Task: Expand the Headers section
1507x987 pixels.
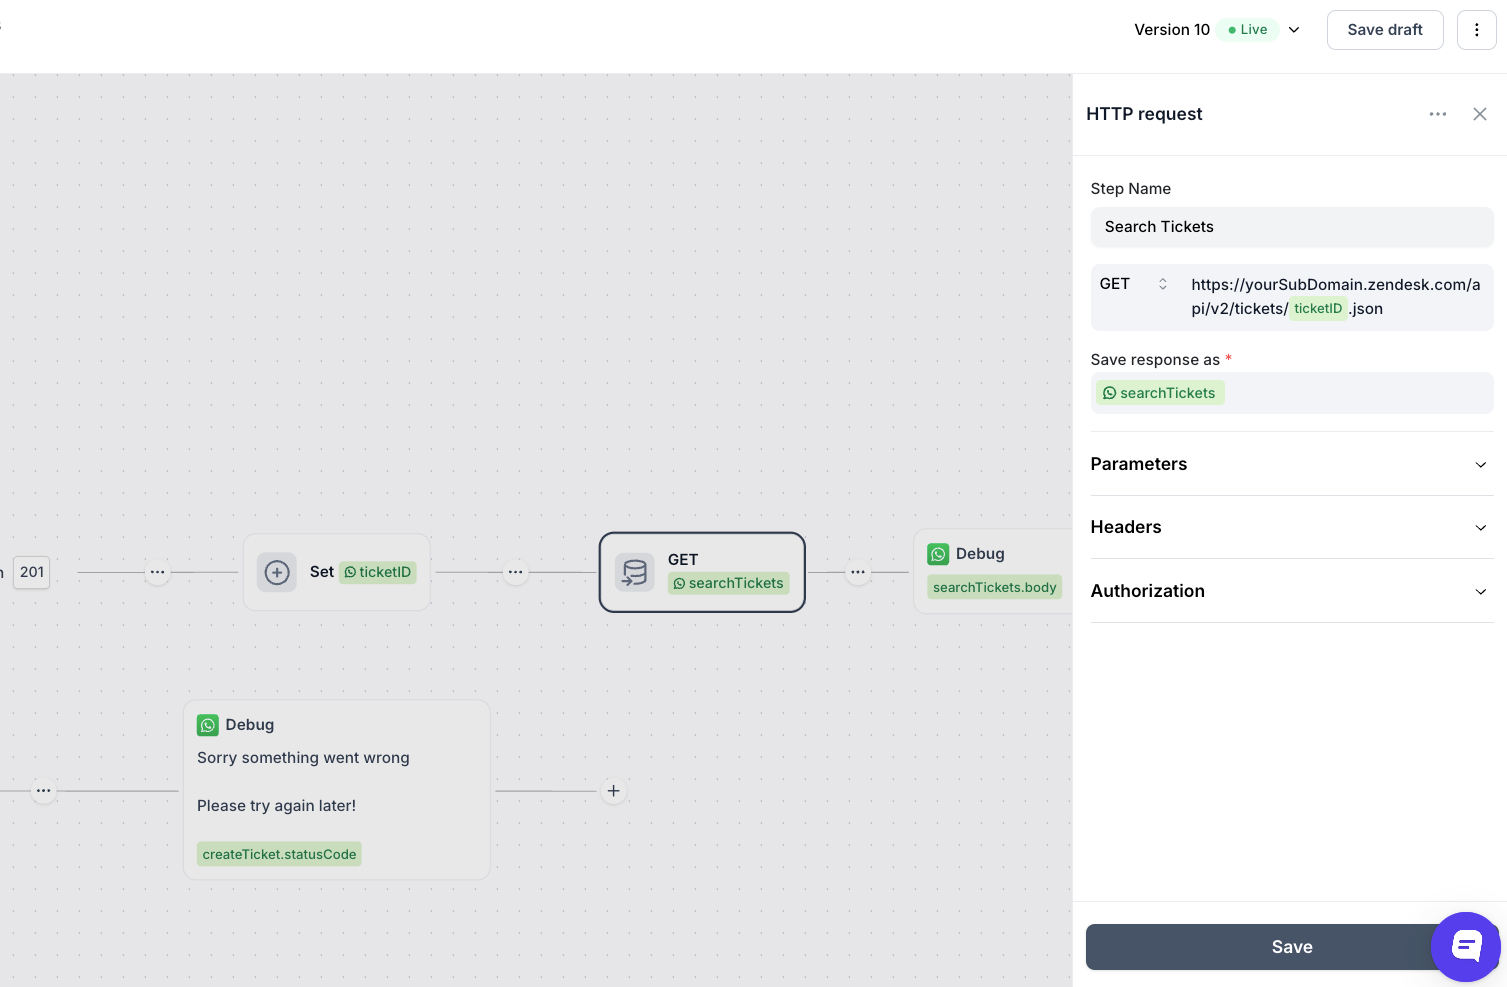Action: [1292, 527]
